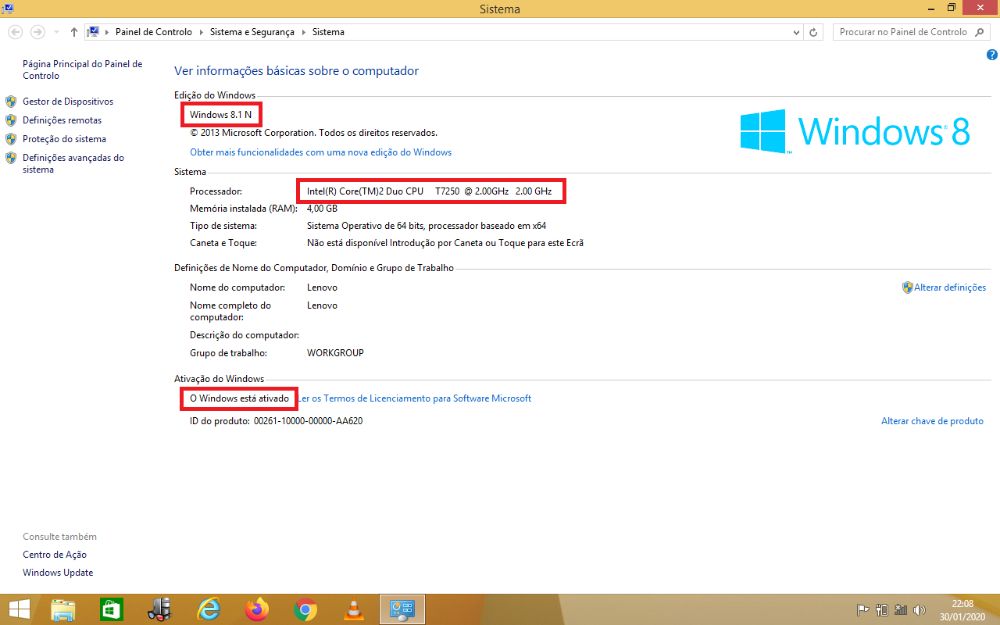This screenshot has height=625, width=1000.
Task: Restore down the Sistema window
Action: 952,8
